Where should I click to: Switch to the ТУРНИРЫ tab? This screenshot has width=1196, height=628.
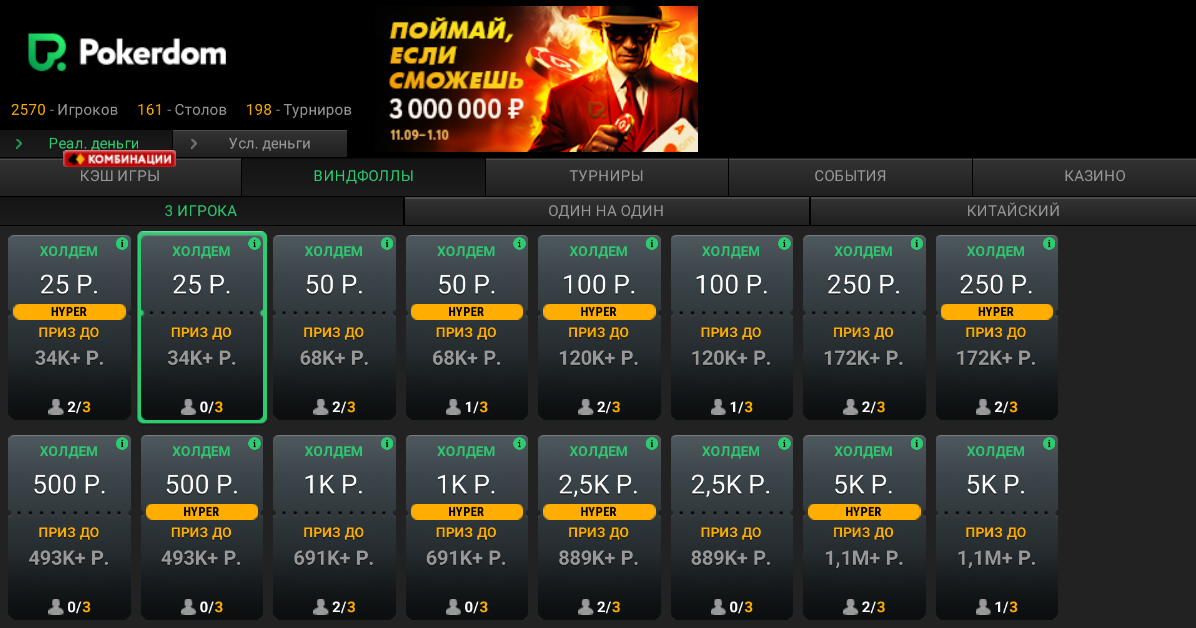(606, 176)
